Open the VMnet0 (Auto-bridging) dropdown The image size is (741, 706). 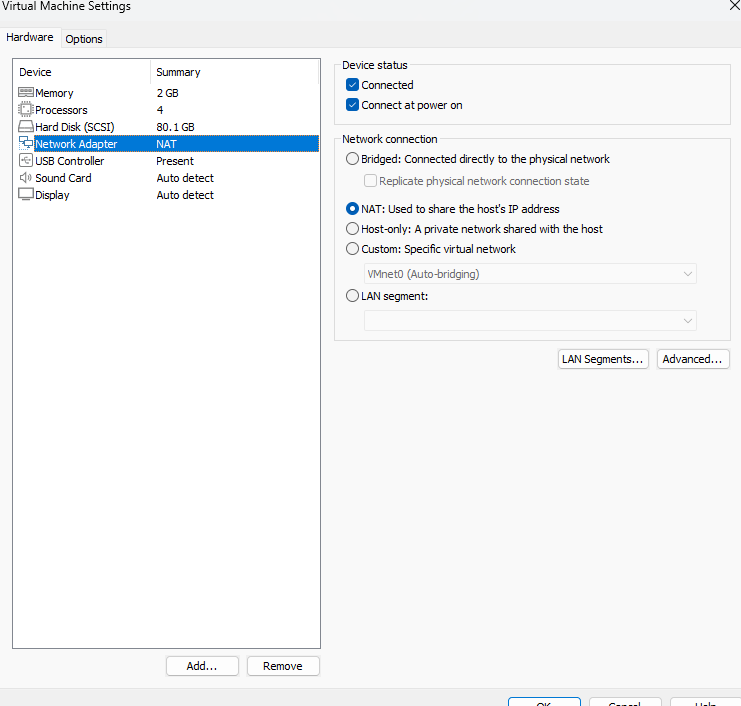(530, 274)
